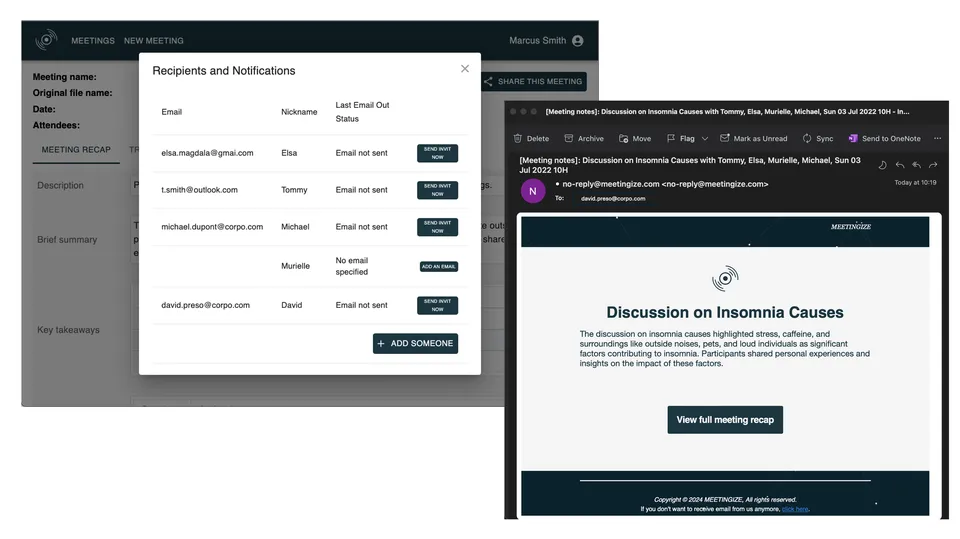The height and width of the screenshot is (539, 960).
Task: Click the Discussion on Insomnia Causes heading
Action: [725, 312]
